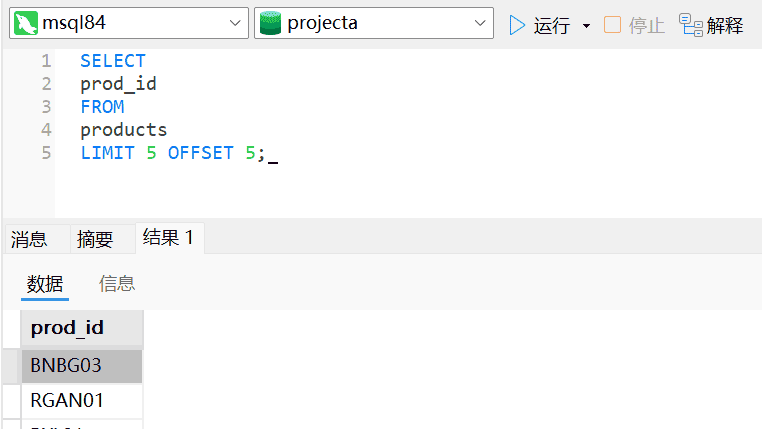The height and width of the screenshot is (429, 762).
Task: Click the green projecta database icon
Action: click(x=270, y=24)
